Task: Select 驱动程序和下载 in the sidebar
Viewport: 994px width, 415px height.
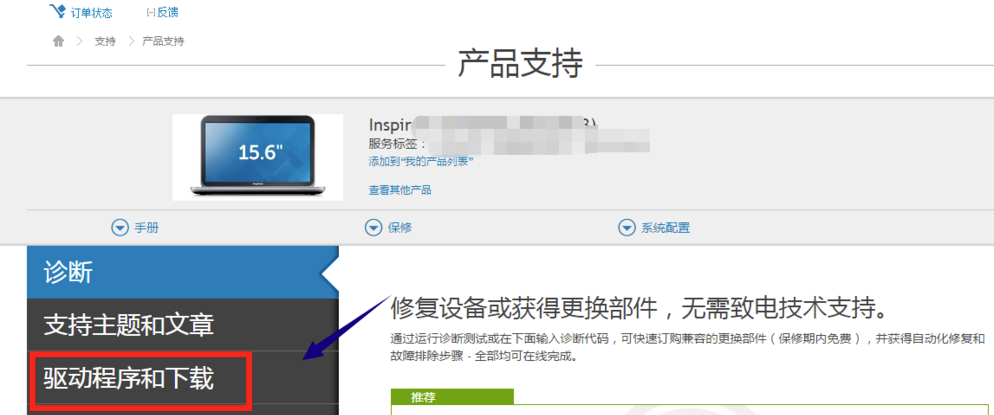Action: pyautogui.click(x=128, y=378)
